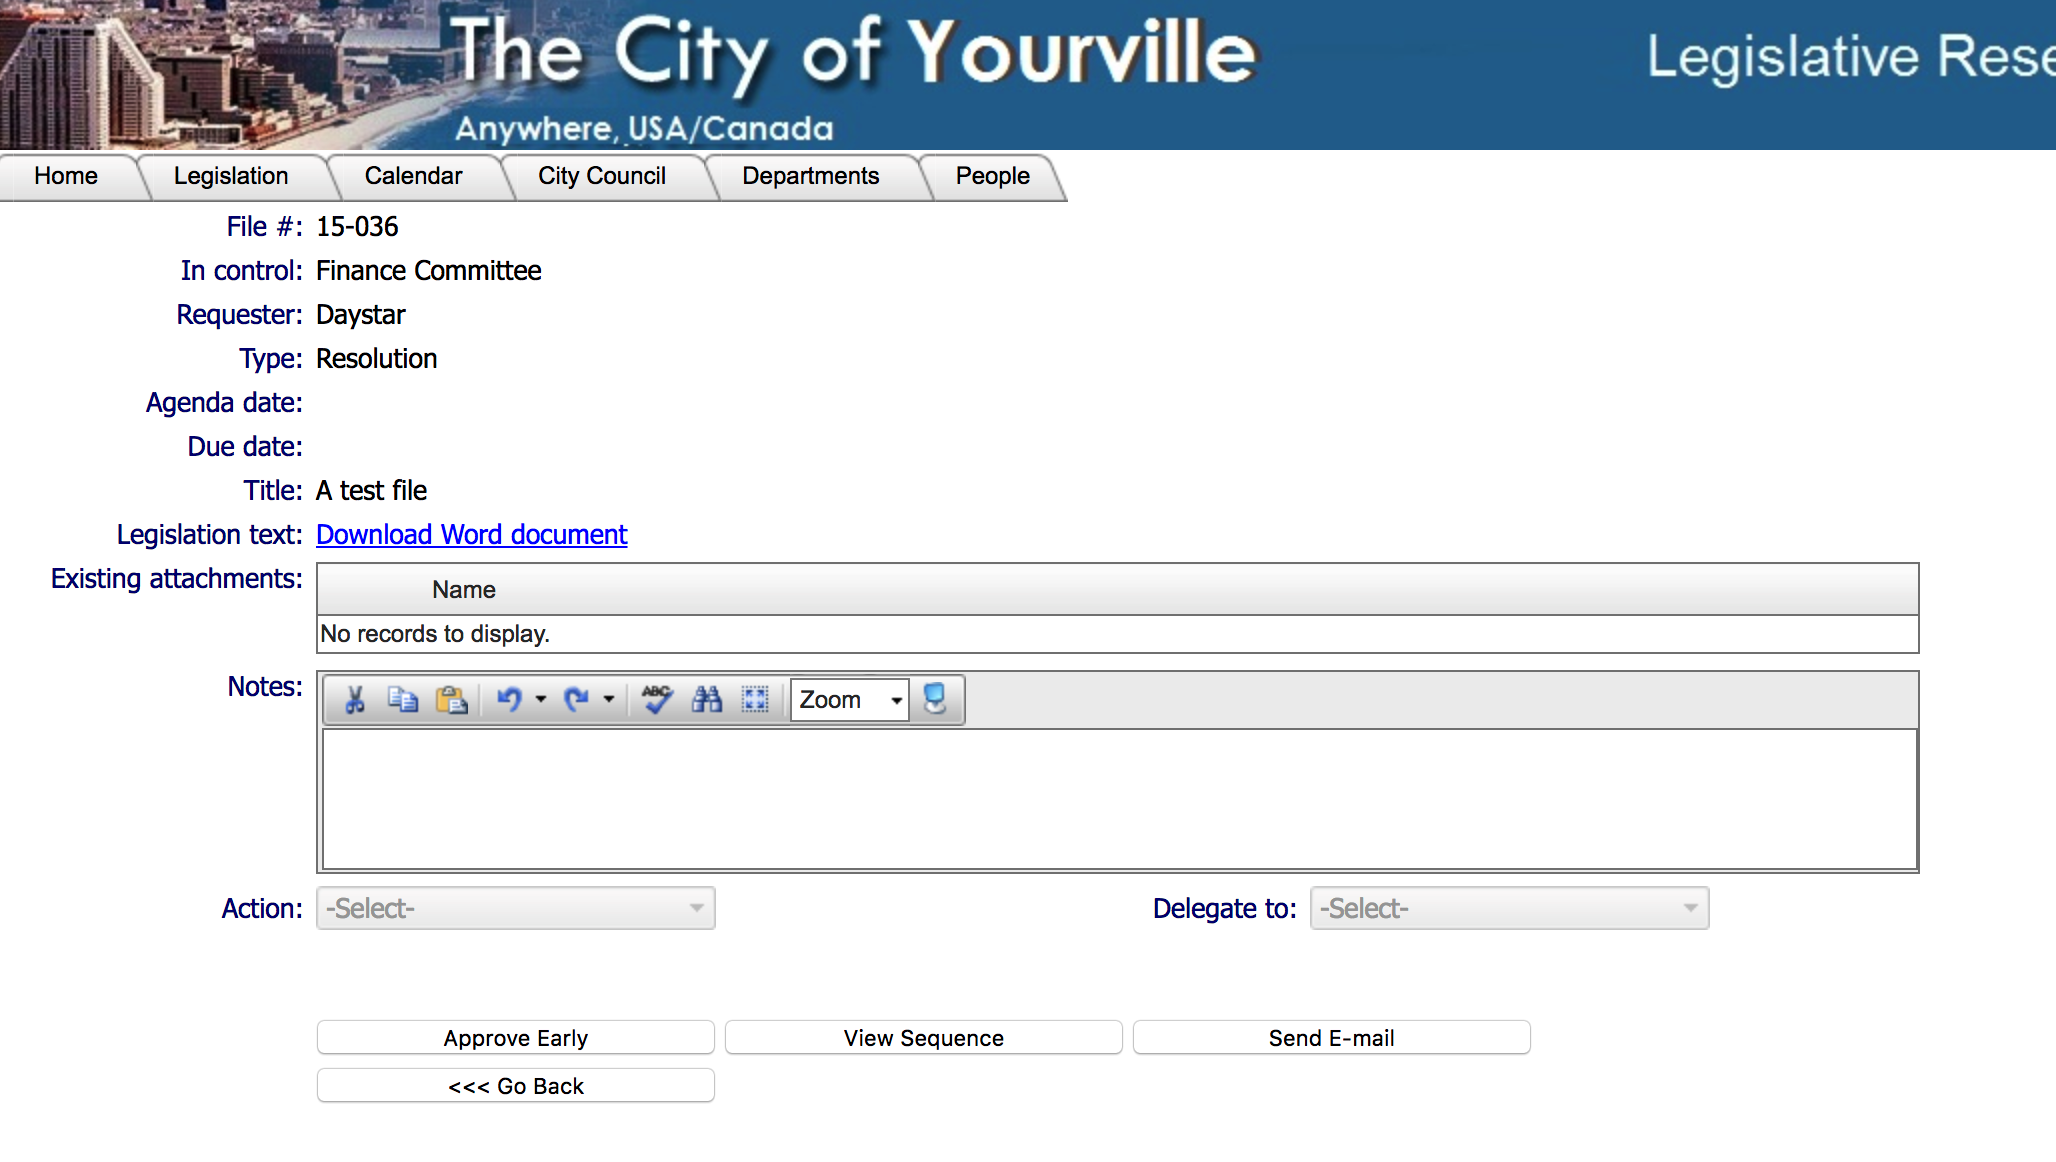Navigate to the Legislation tab
This screenshot has height=1162, width=2056.
pyautogui.click(x=229, y=176)
